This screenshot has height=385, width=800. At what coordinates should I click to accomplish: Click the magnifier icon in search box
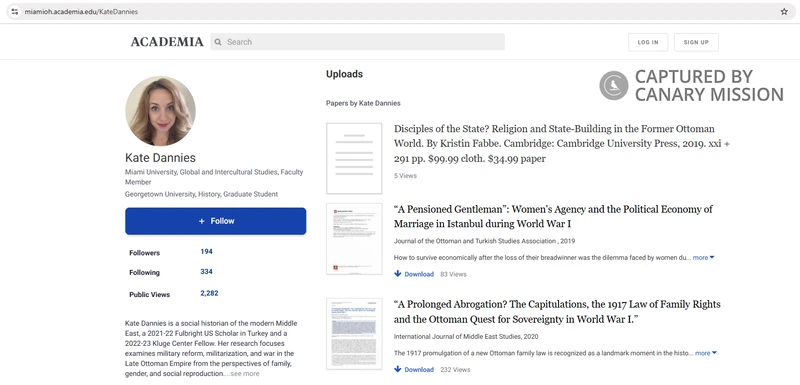218,42
